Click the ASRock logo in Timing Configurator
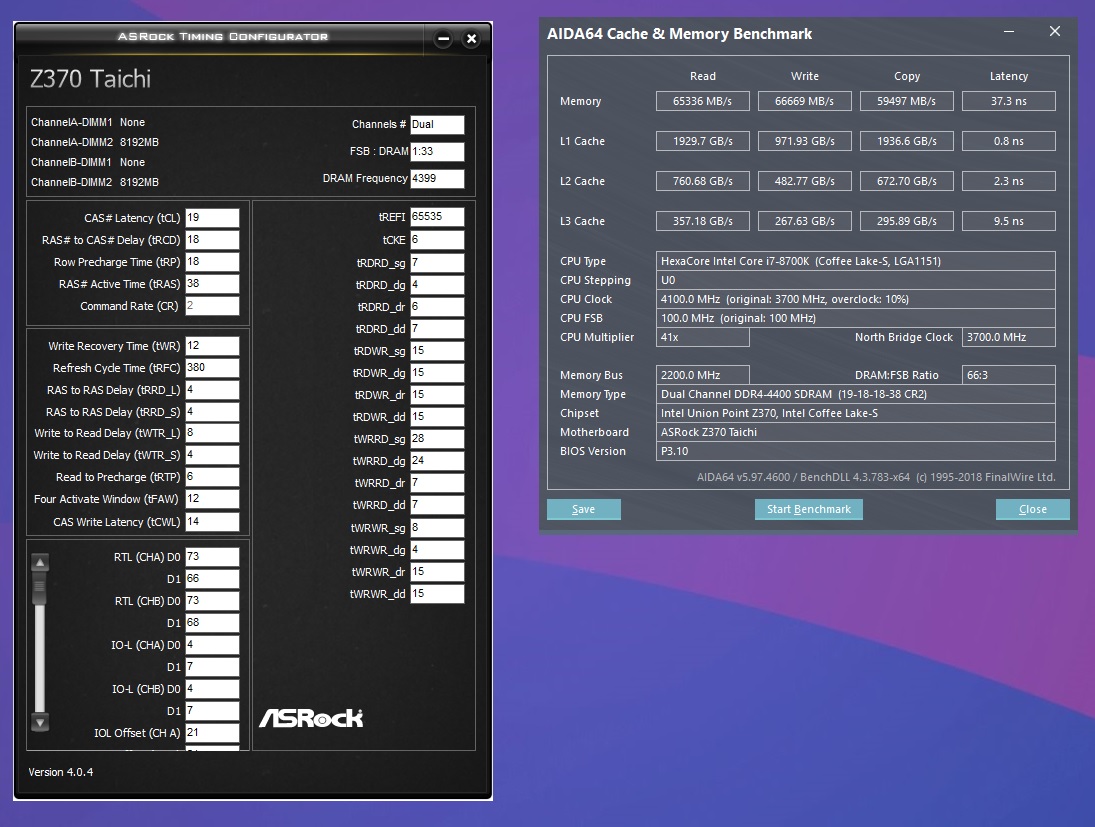The height and width of the screenshot is (827, 1095). [311, 718]
